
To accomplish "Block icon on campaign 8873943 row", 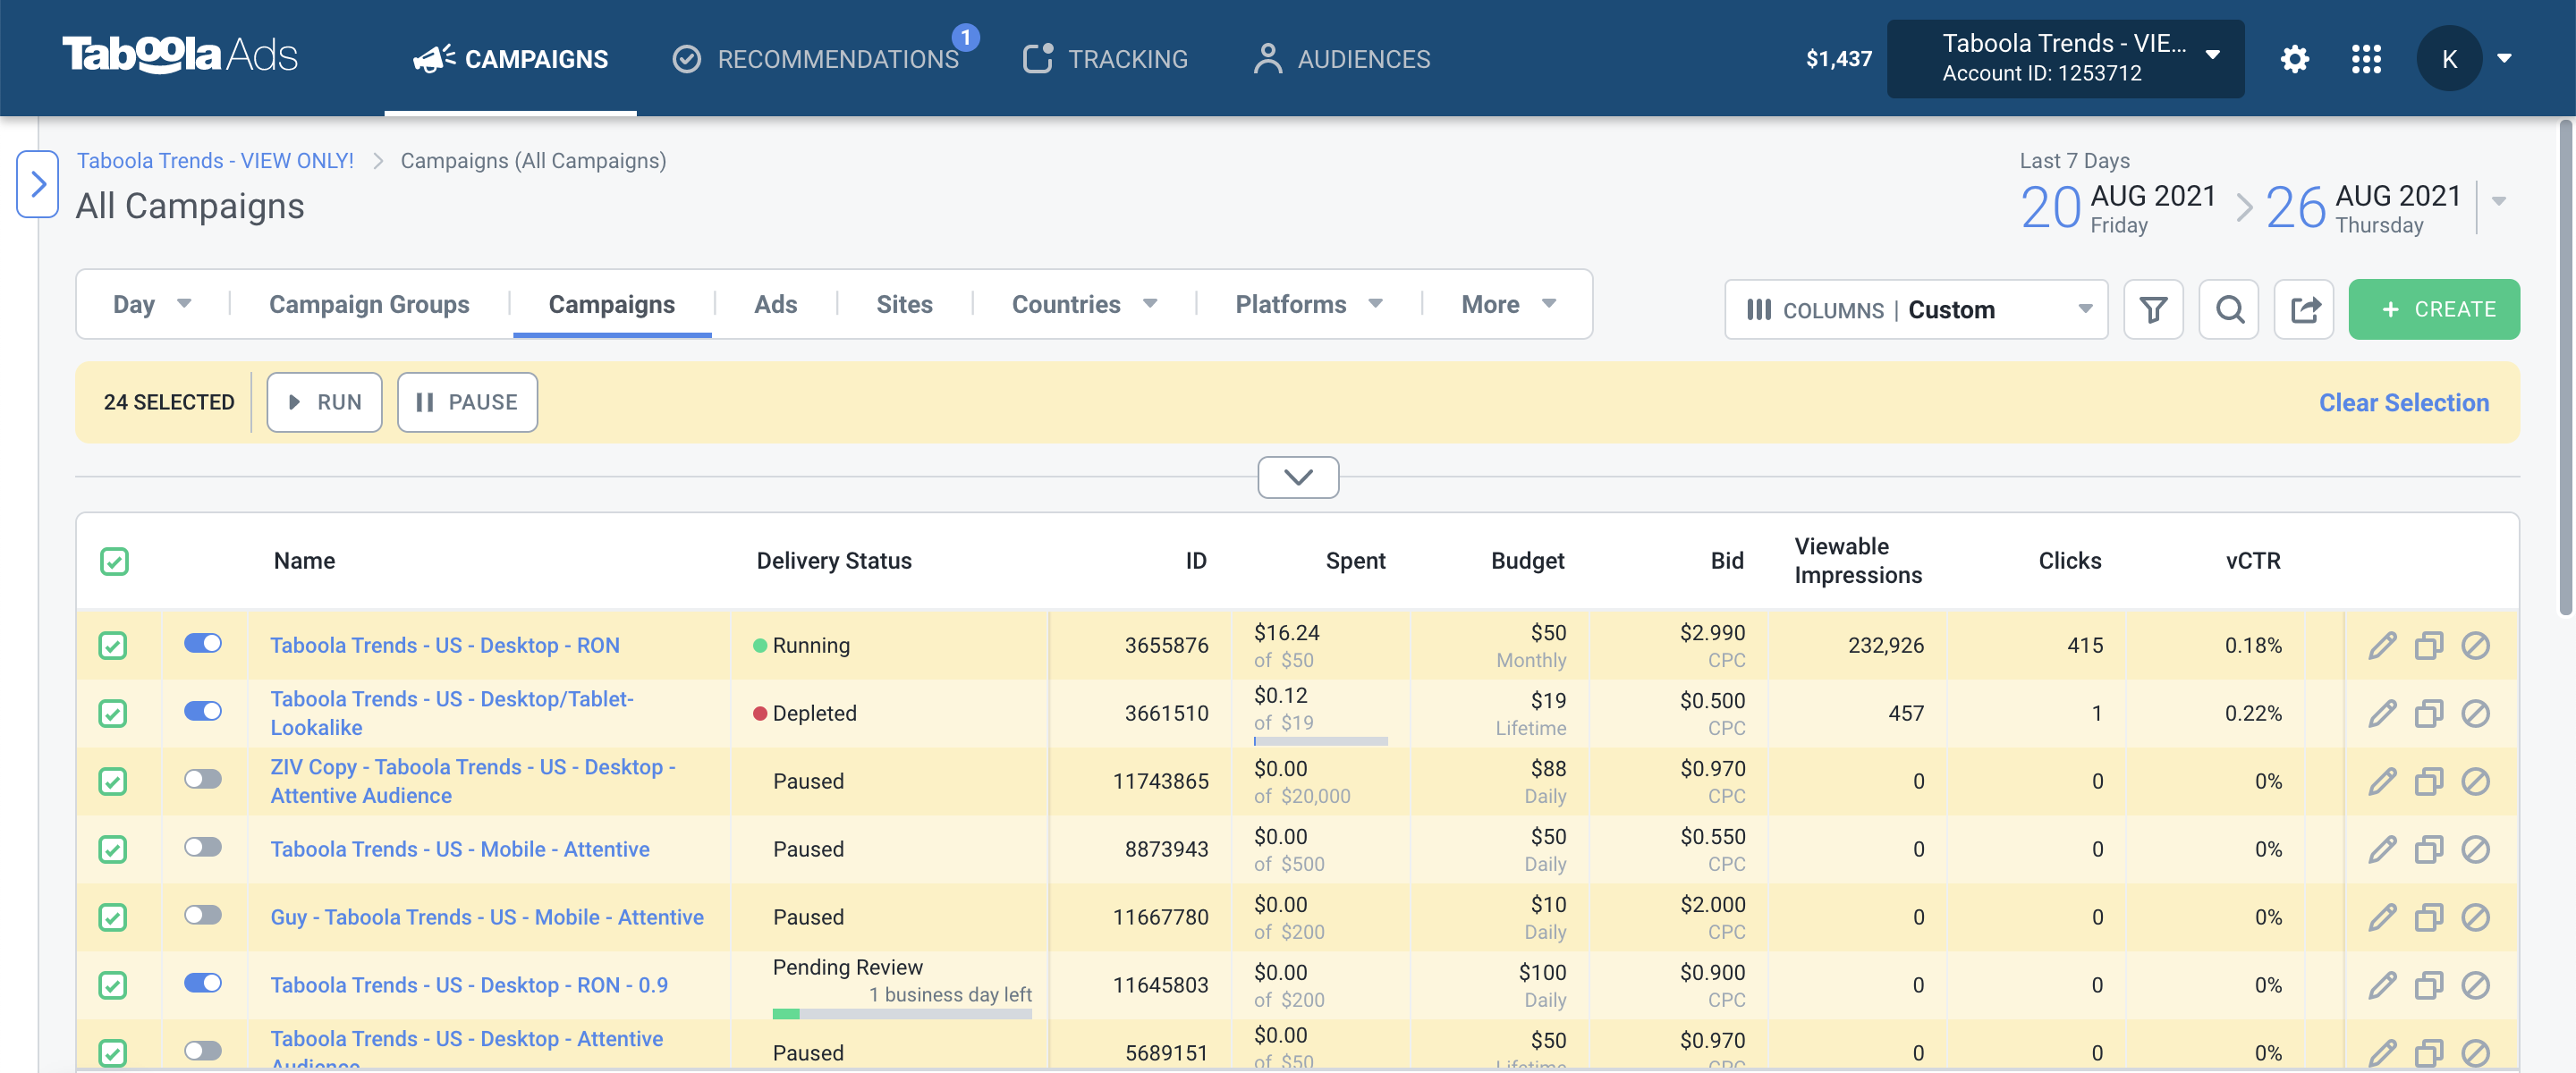I will [x=2475, y=849].
